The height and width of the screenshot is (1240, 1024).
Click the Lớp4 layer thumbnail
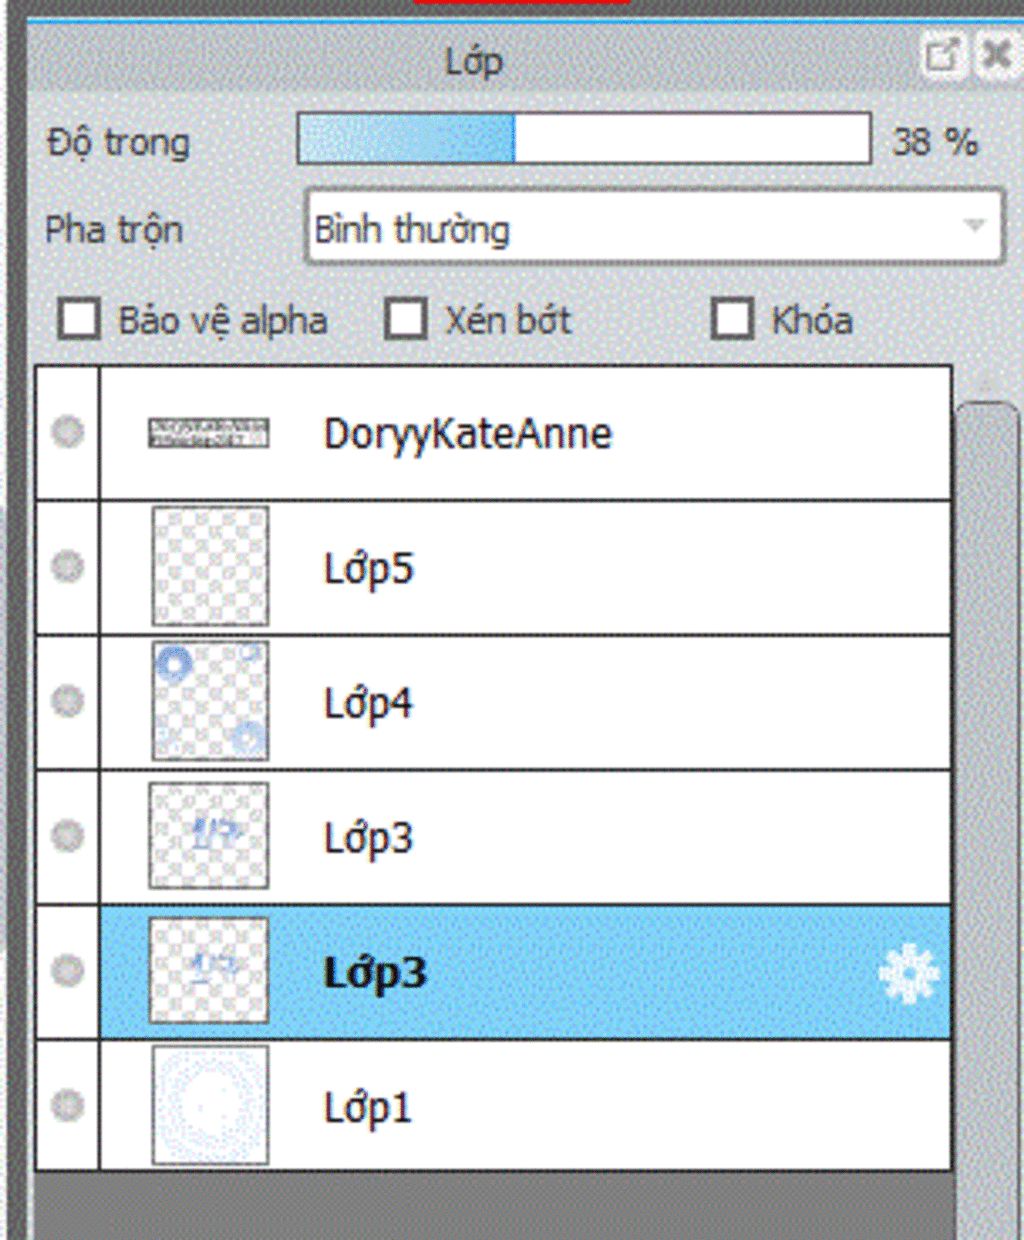pos(210,701)
